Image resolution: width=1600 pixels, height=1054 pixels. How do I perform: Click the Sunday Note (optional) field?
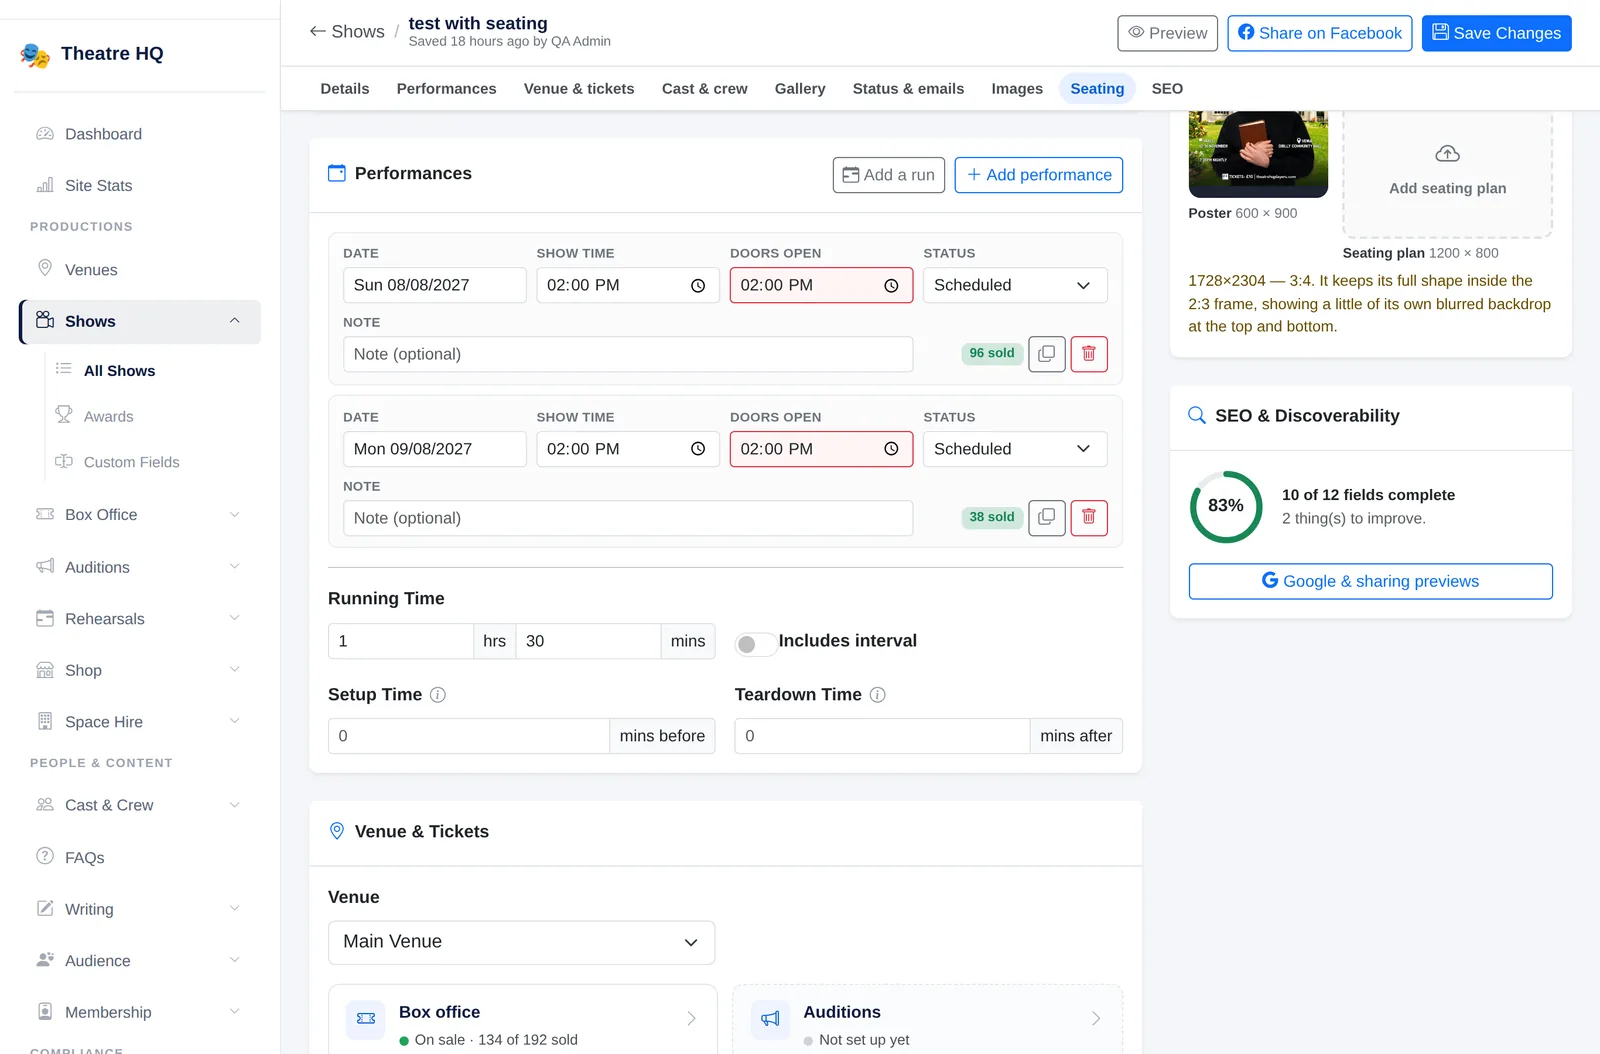[x=628, y=354]
